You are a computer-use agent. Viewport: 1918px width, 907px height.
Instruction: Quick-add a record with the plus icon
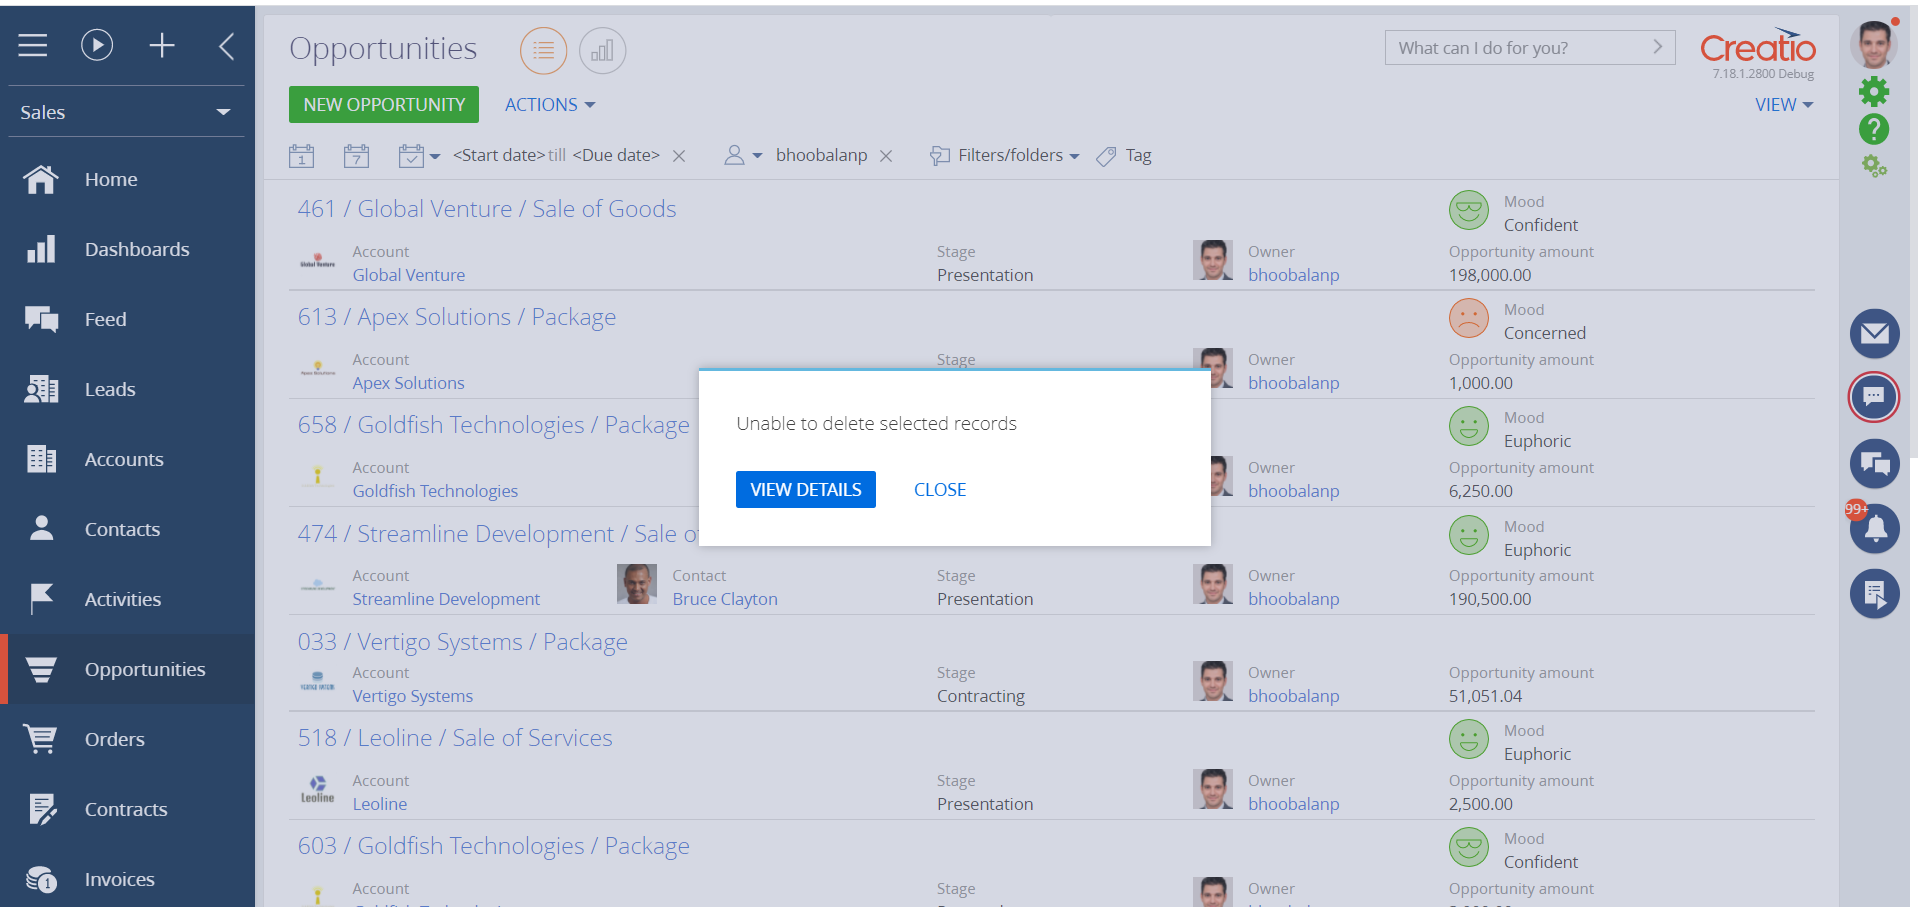[162, 44]
